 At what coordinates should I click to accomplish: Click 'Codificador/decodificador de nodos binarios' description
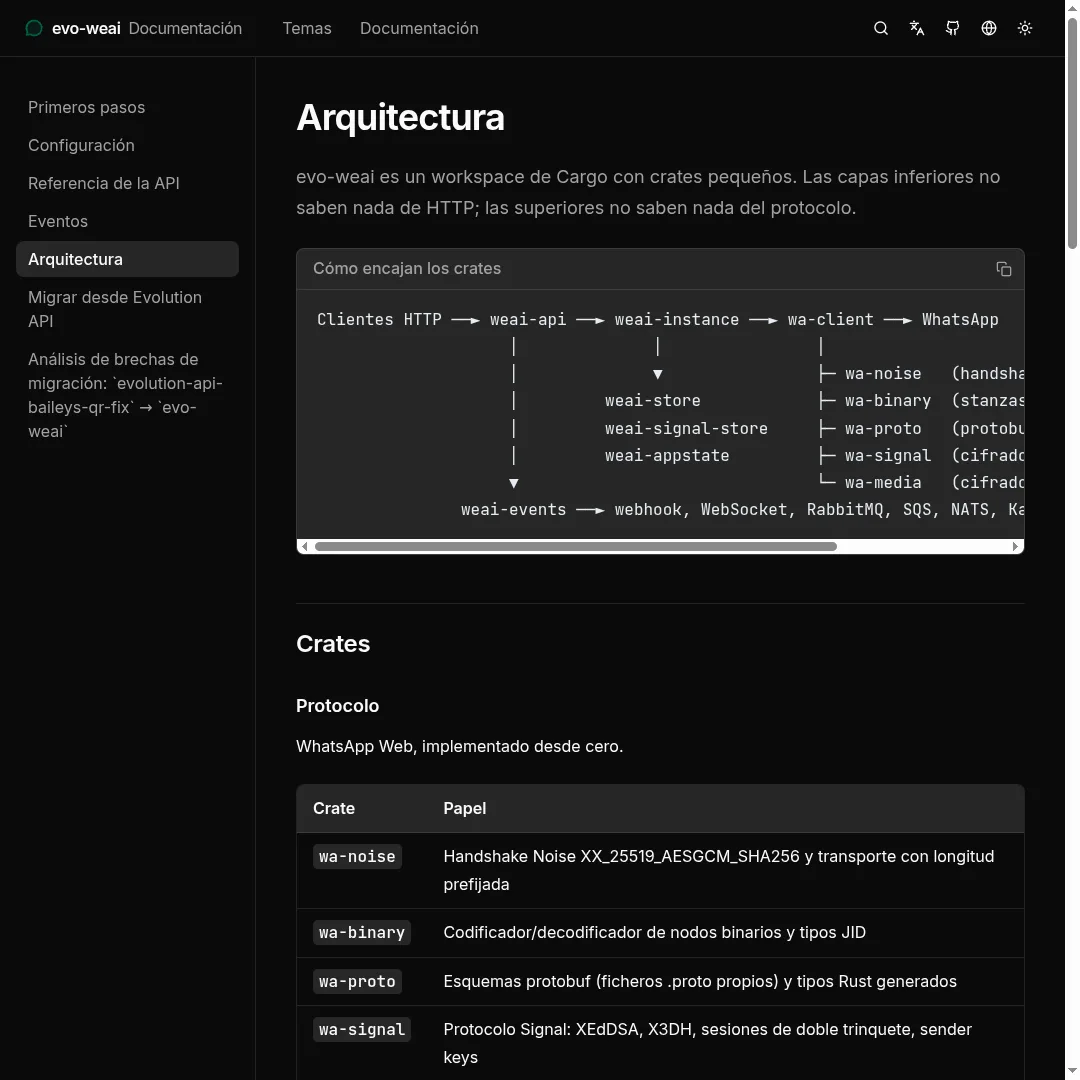pyautogui.click(x=654, y=932)
